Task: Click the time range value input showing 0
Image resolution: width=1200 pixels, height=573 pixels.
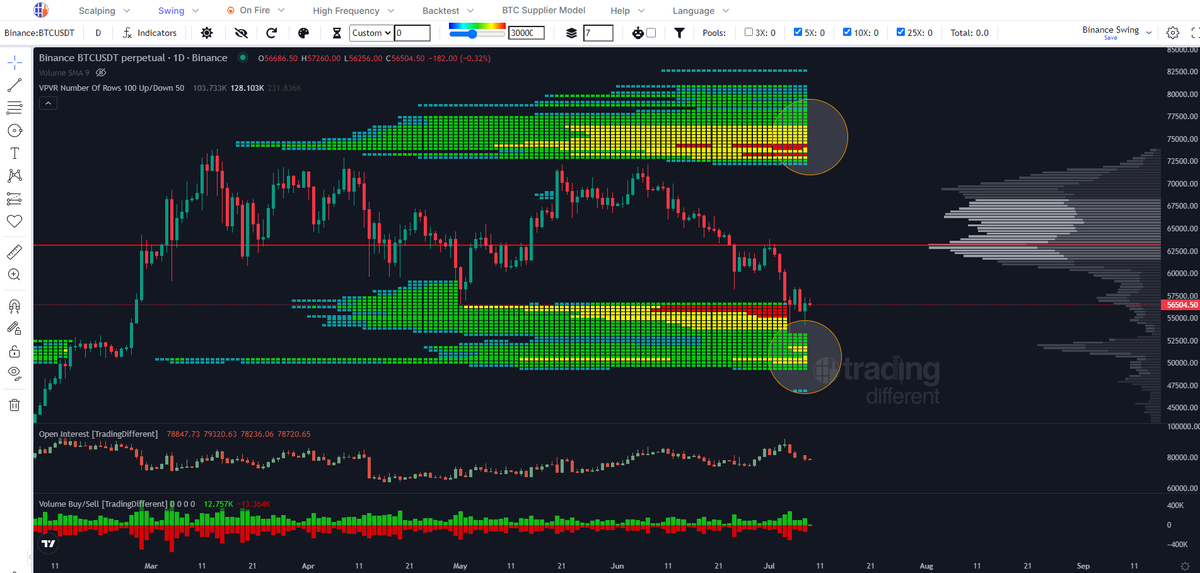Action: pos(412,33)
